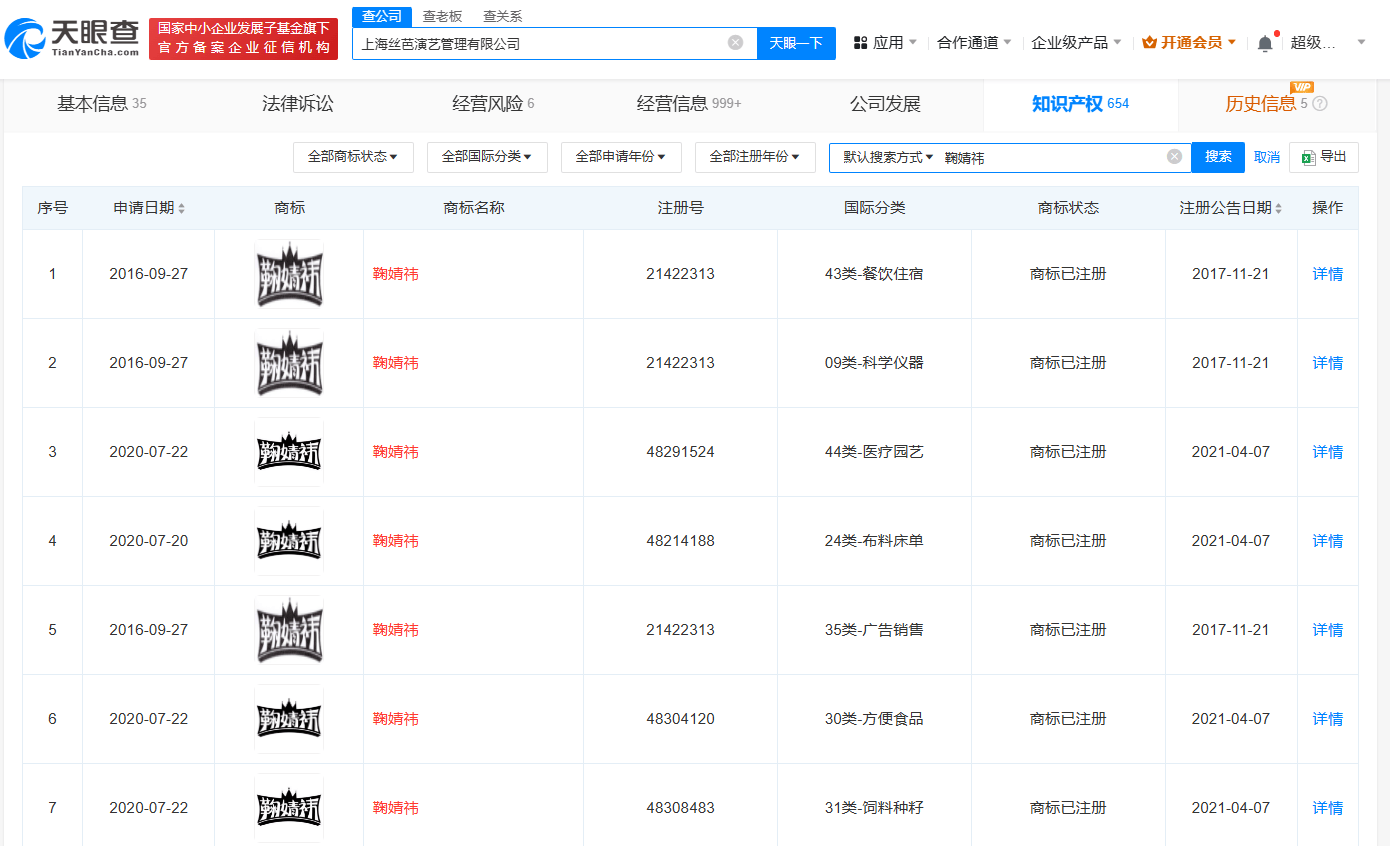Switch to 法律诉讼 tab

[x=297, y=104]
